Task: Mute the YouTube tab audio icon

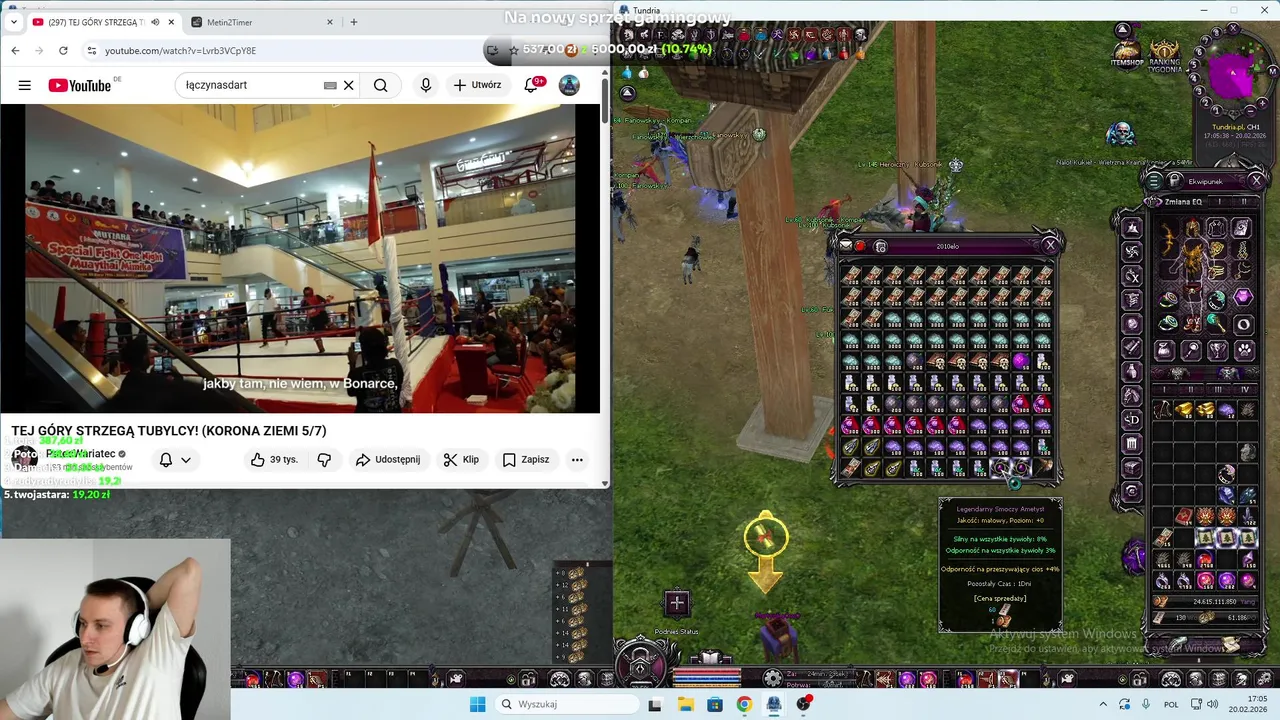Action: click(154, 22)
